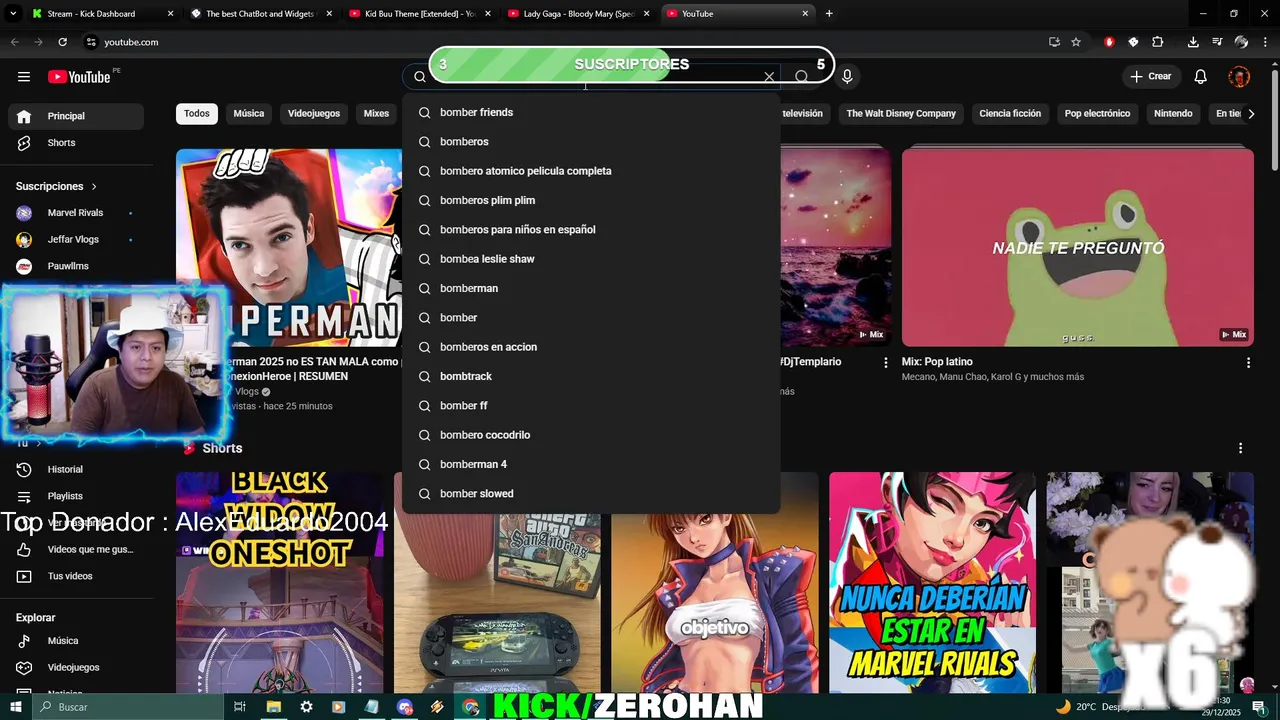Open a new tab with the plus button

(829, 14)
